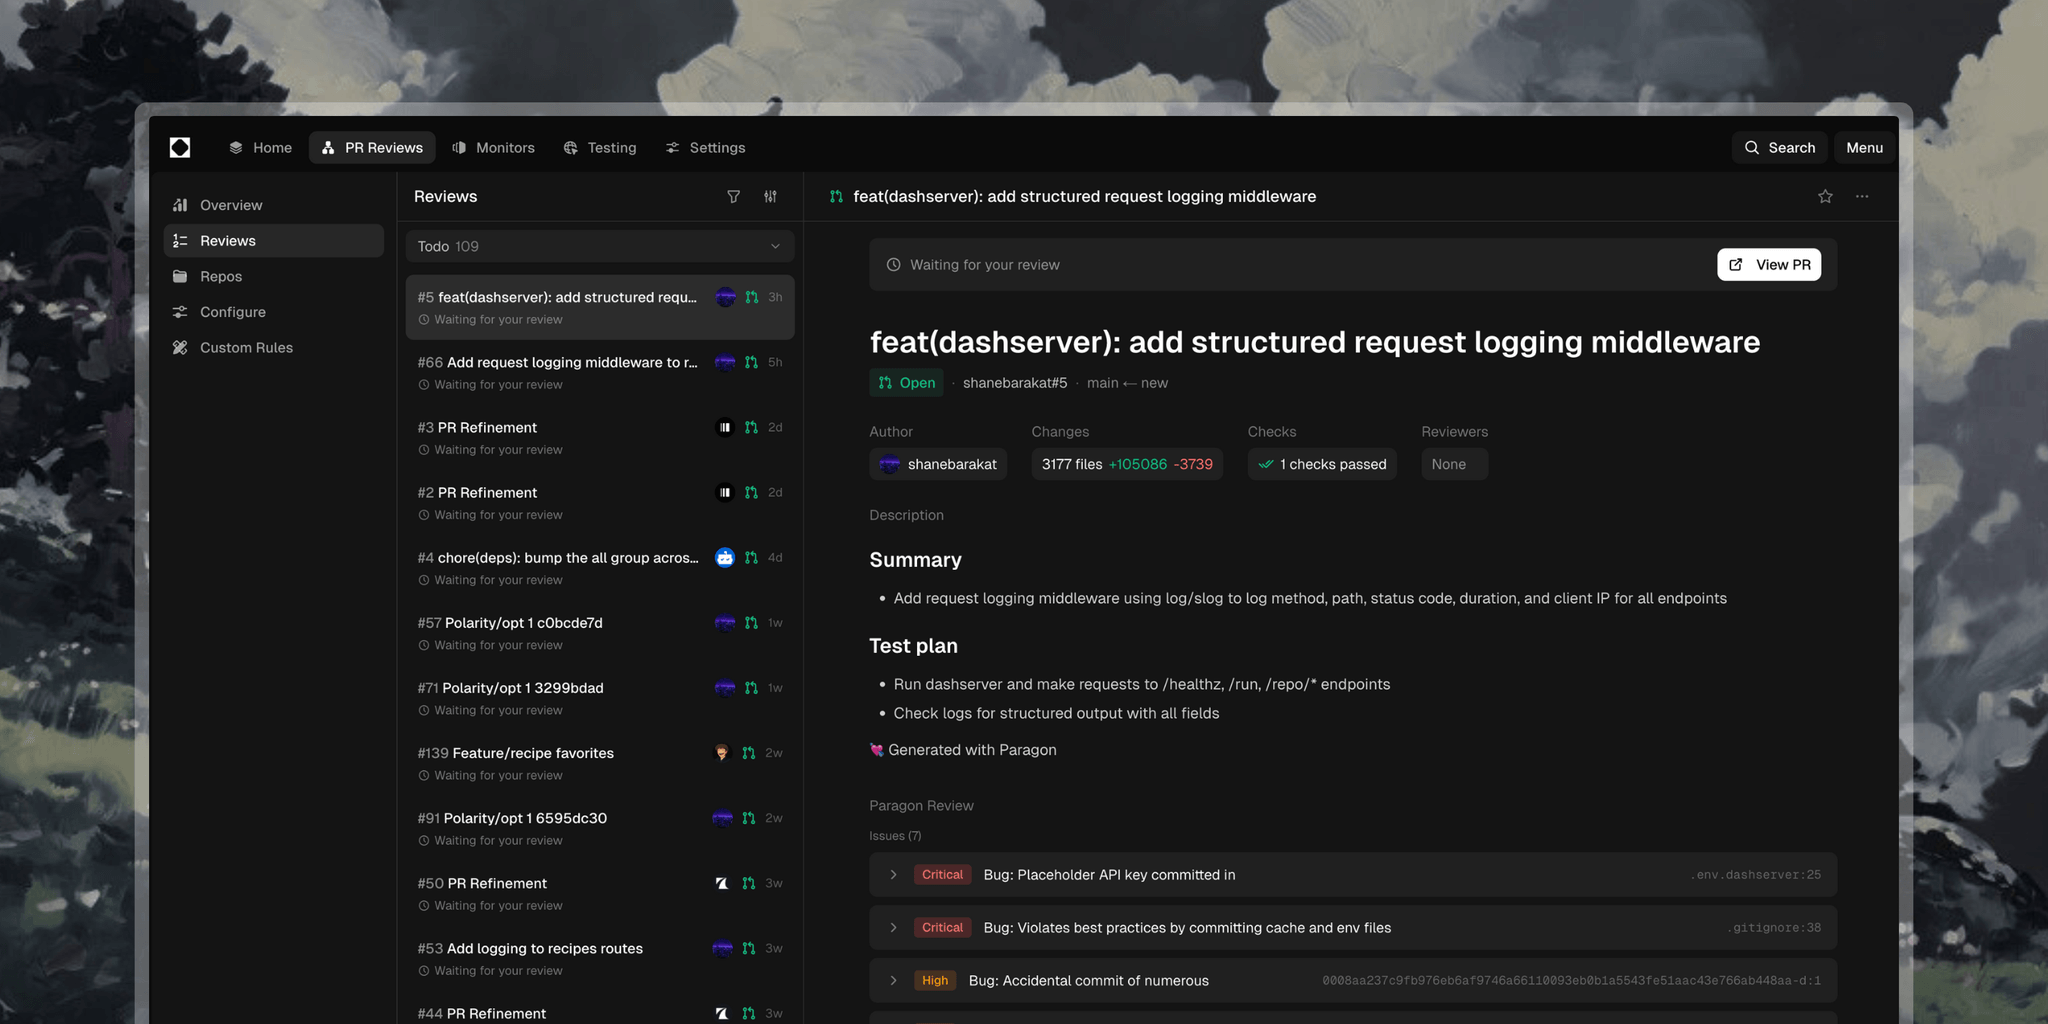Open the filter funnel in Reviews panel
Image resolution: width=2048 pixels, height=1024 pixels.
click(x=734, y=197)
